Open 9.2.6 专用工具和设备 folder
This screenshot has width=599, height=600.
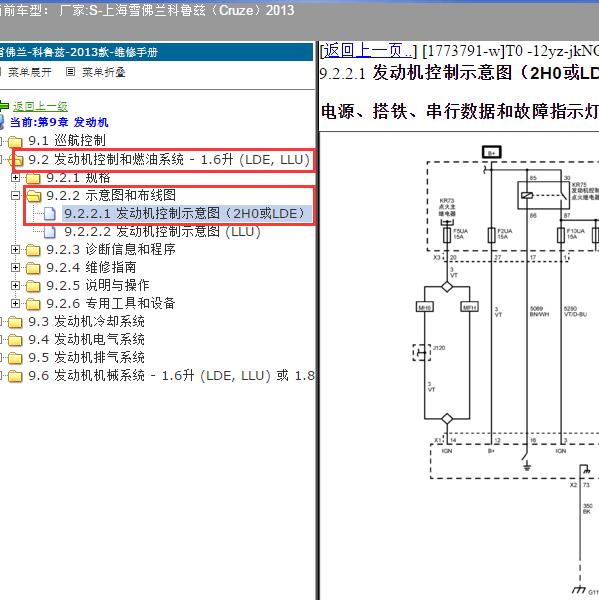(111, 303)
